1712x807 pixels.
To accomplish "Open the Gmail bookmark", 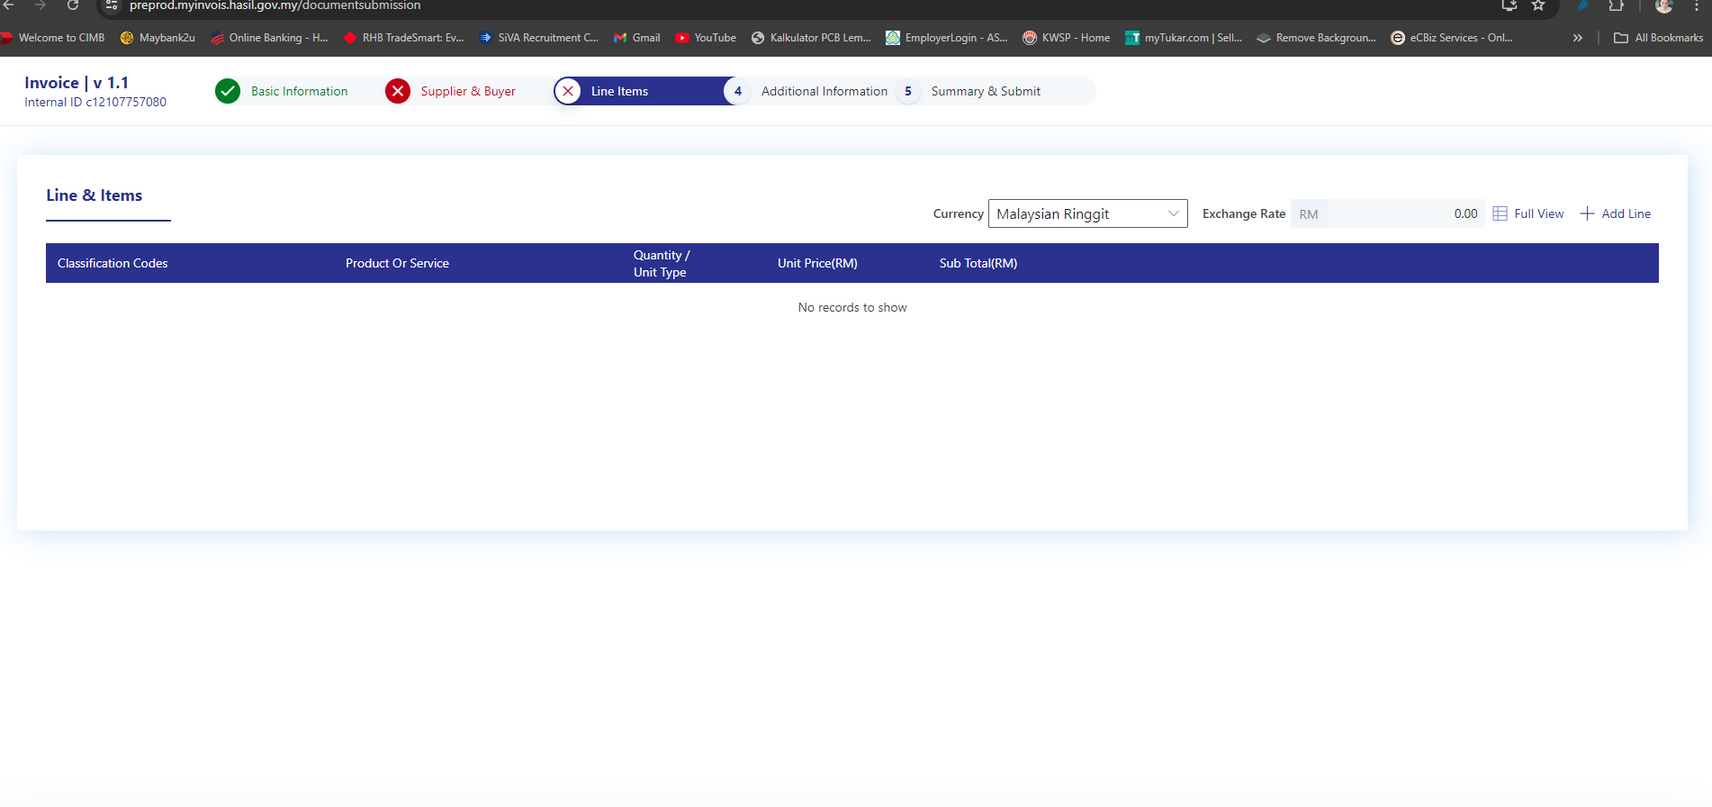I will point(637,38).
